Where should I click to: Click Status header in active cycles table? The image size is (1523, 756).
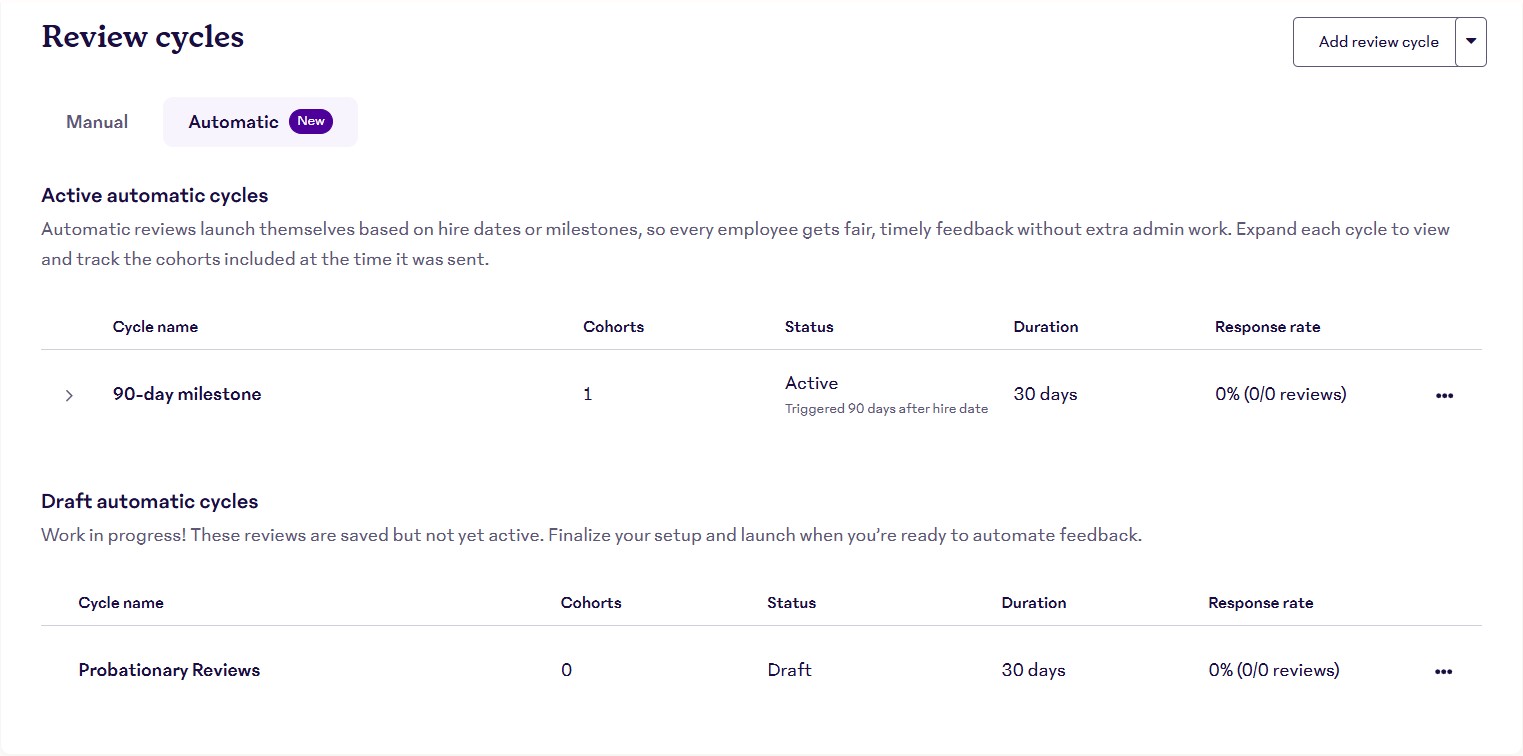tap(809, 327)
